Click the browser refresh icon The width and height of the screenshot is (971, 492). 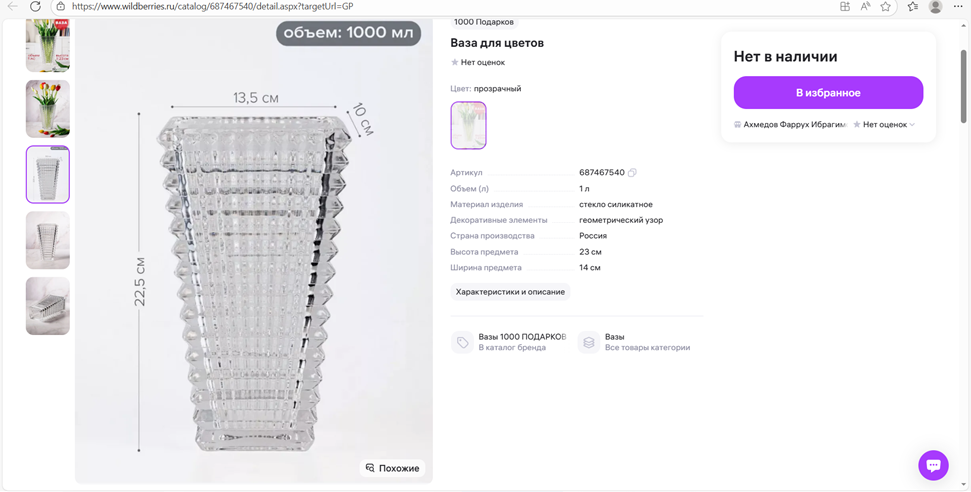[x=35, y=6]
